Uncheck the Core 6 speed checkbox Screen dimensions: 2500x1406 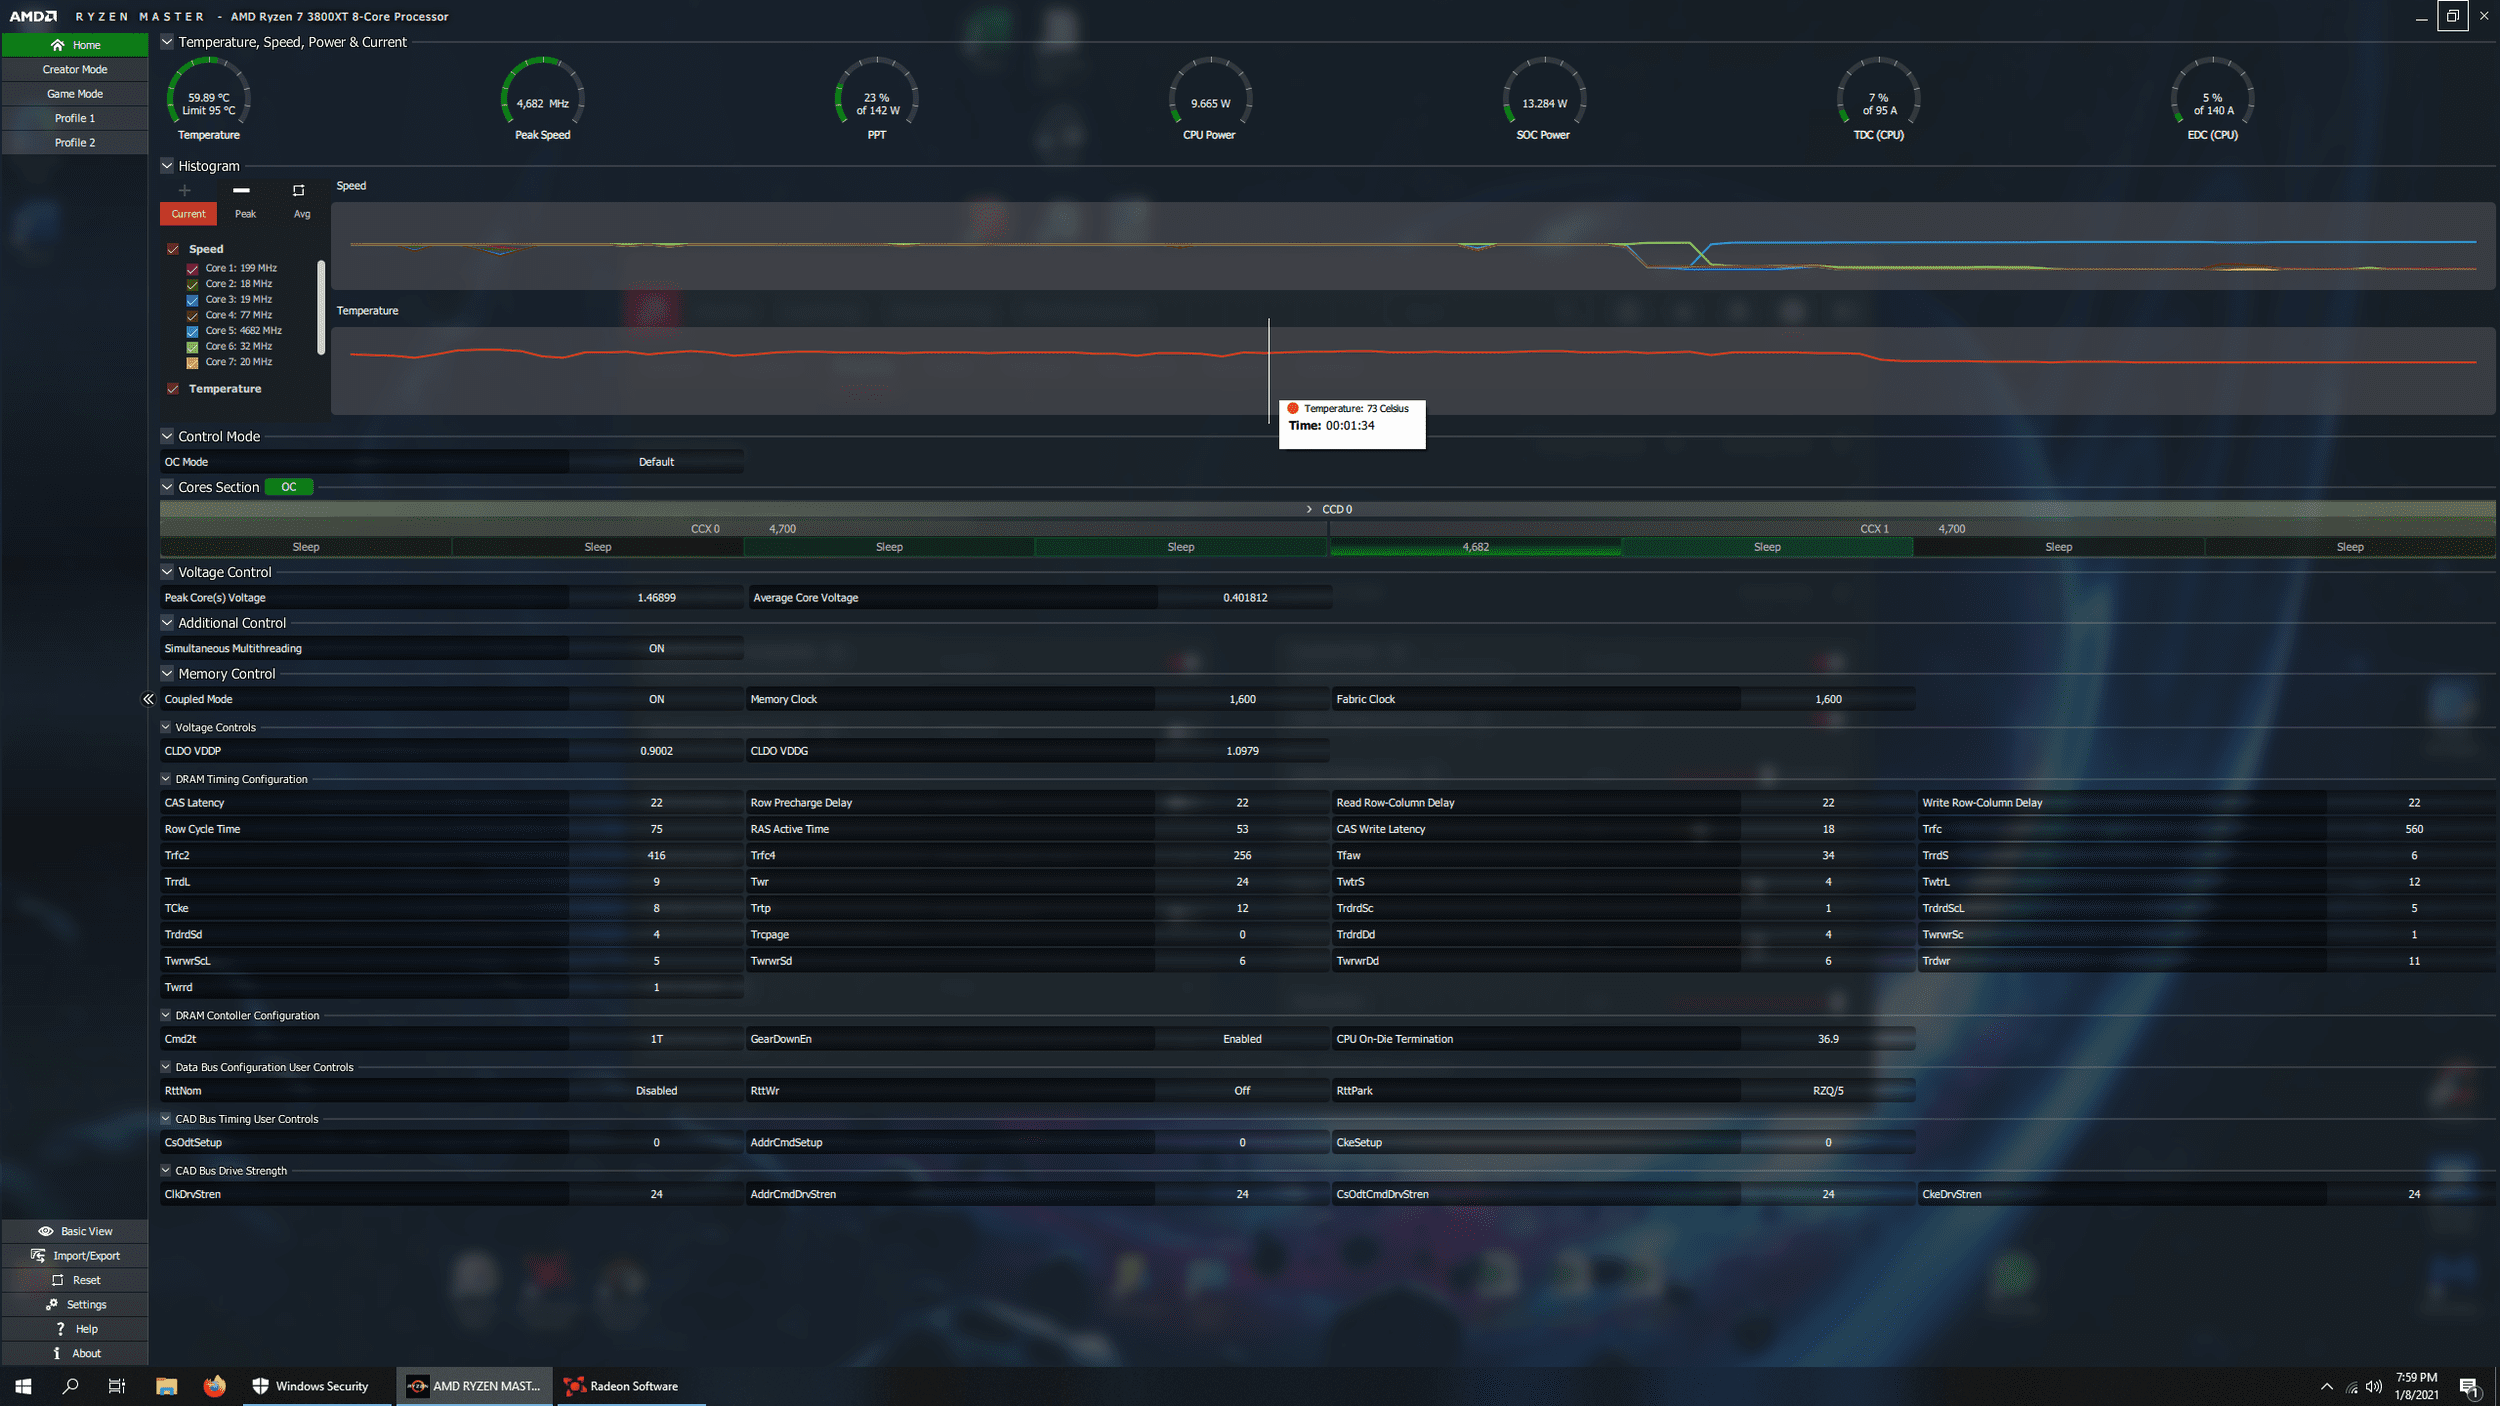pos(192,346)
